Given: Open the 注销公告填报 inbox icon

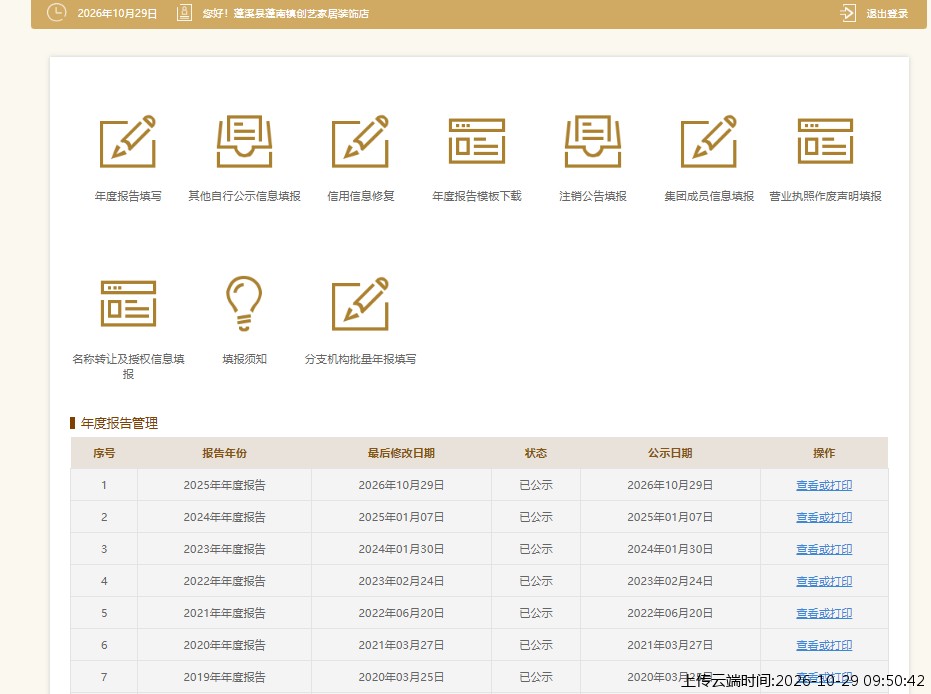Looking at the screenshot, I should click(593, 141).
